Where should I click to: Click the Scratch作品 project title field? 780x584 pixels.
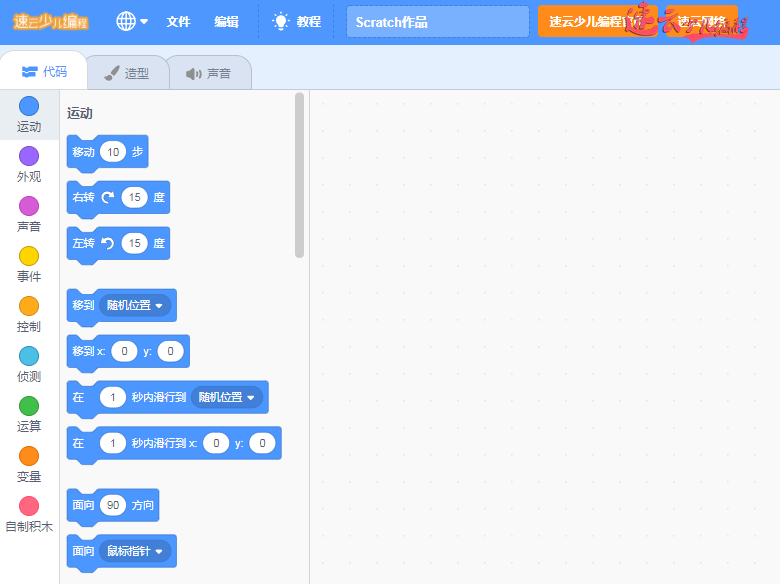click(437, 22)
